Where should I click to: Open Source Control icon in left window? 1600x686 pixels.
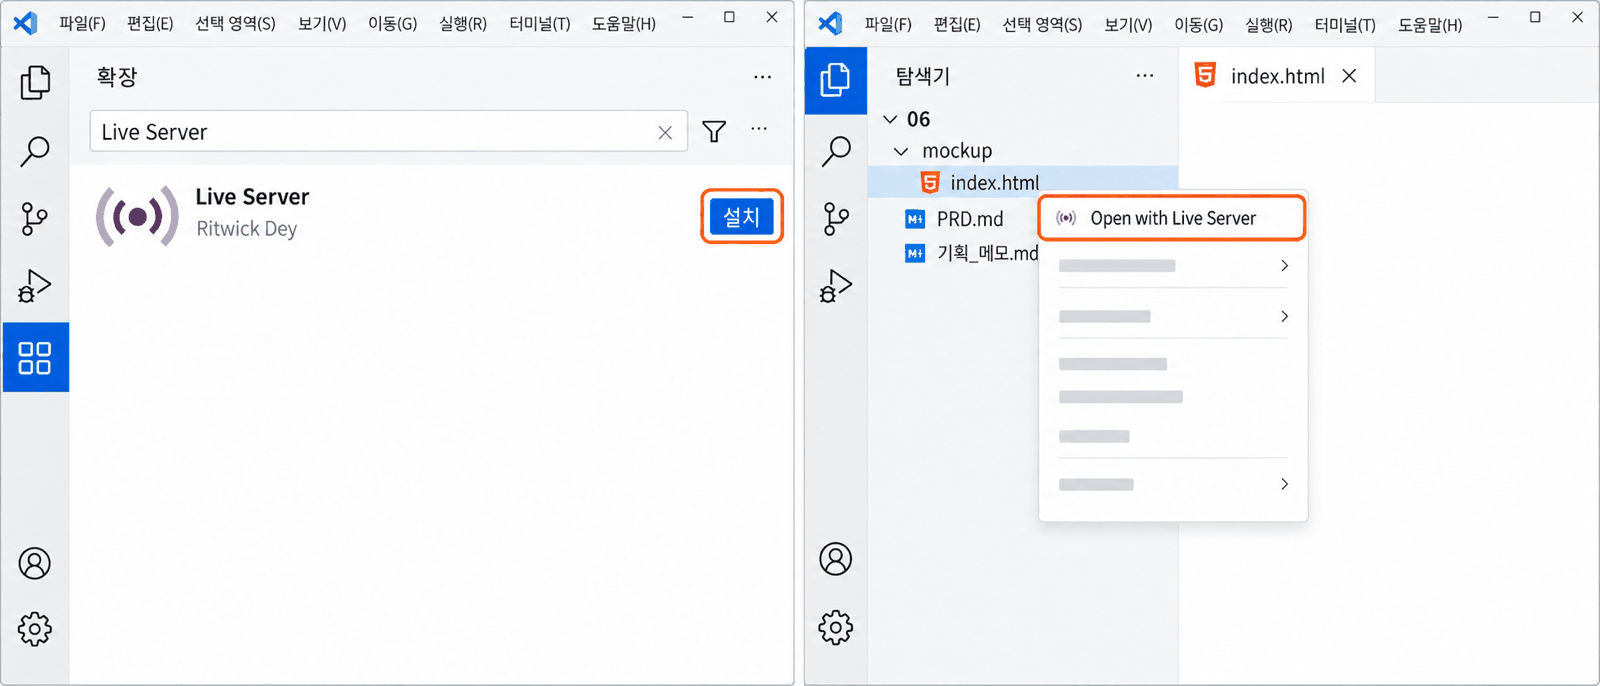point(35,218)
